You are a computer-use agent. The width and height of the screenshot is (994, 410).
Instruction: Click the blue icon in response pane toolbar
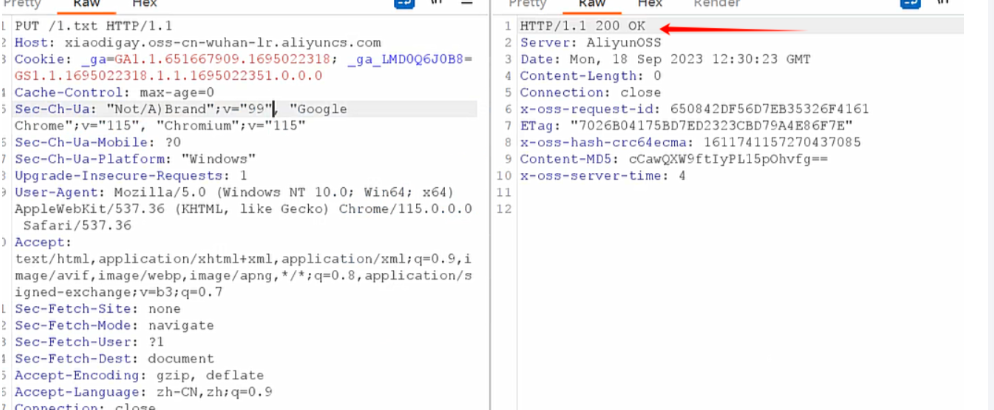pyautogui.click(x=911, y=4)
